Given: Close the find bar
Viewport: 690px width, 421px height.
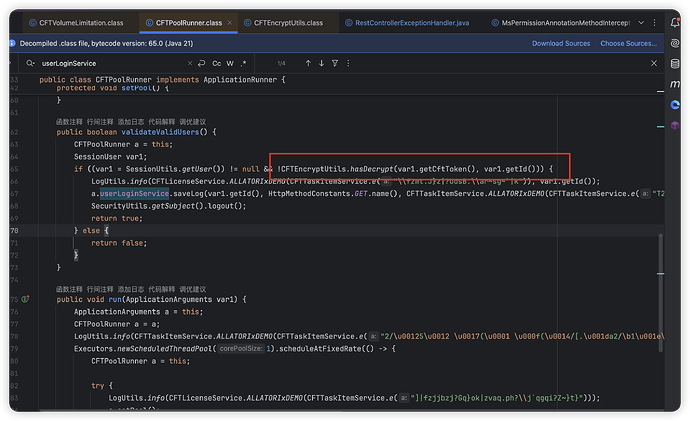Looking at the screenshot, I should 654,63.
